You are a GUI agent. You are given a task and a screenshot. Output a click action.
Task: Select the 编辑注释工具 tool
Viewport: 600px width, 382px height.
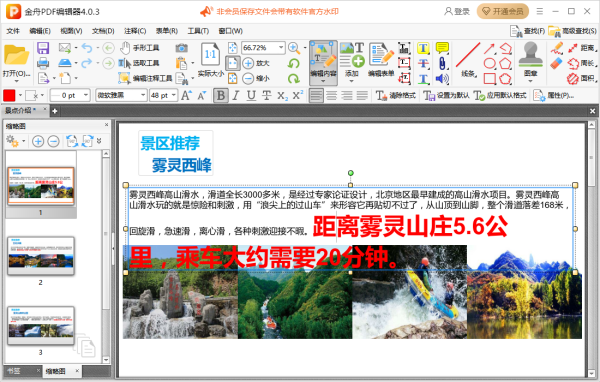point(145,78)
